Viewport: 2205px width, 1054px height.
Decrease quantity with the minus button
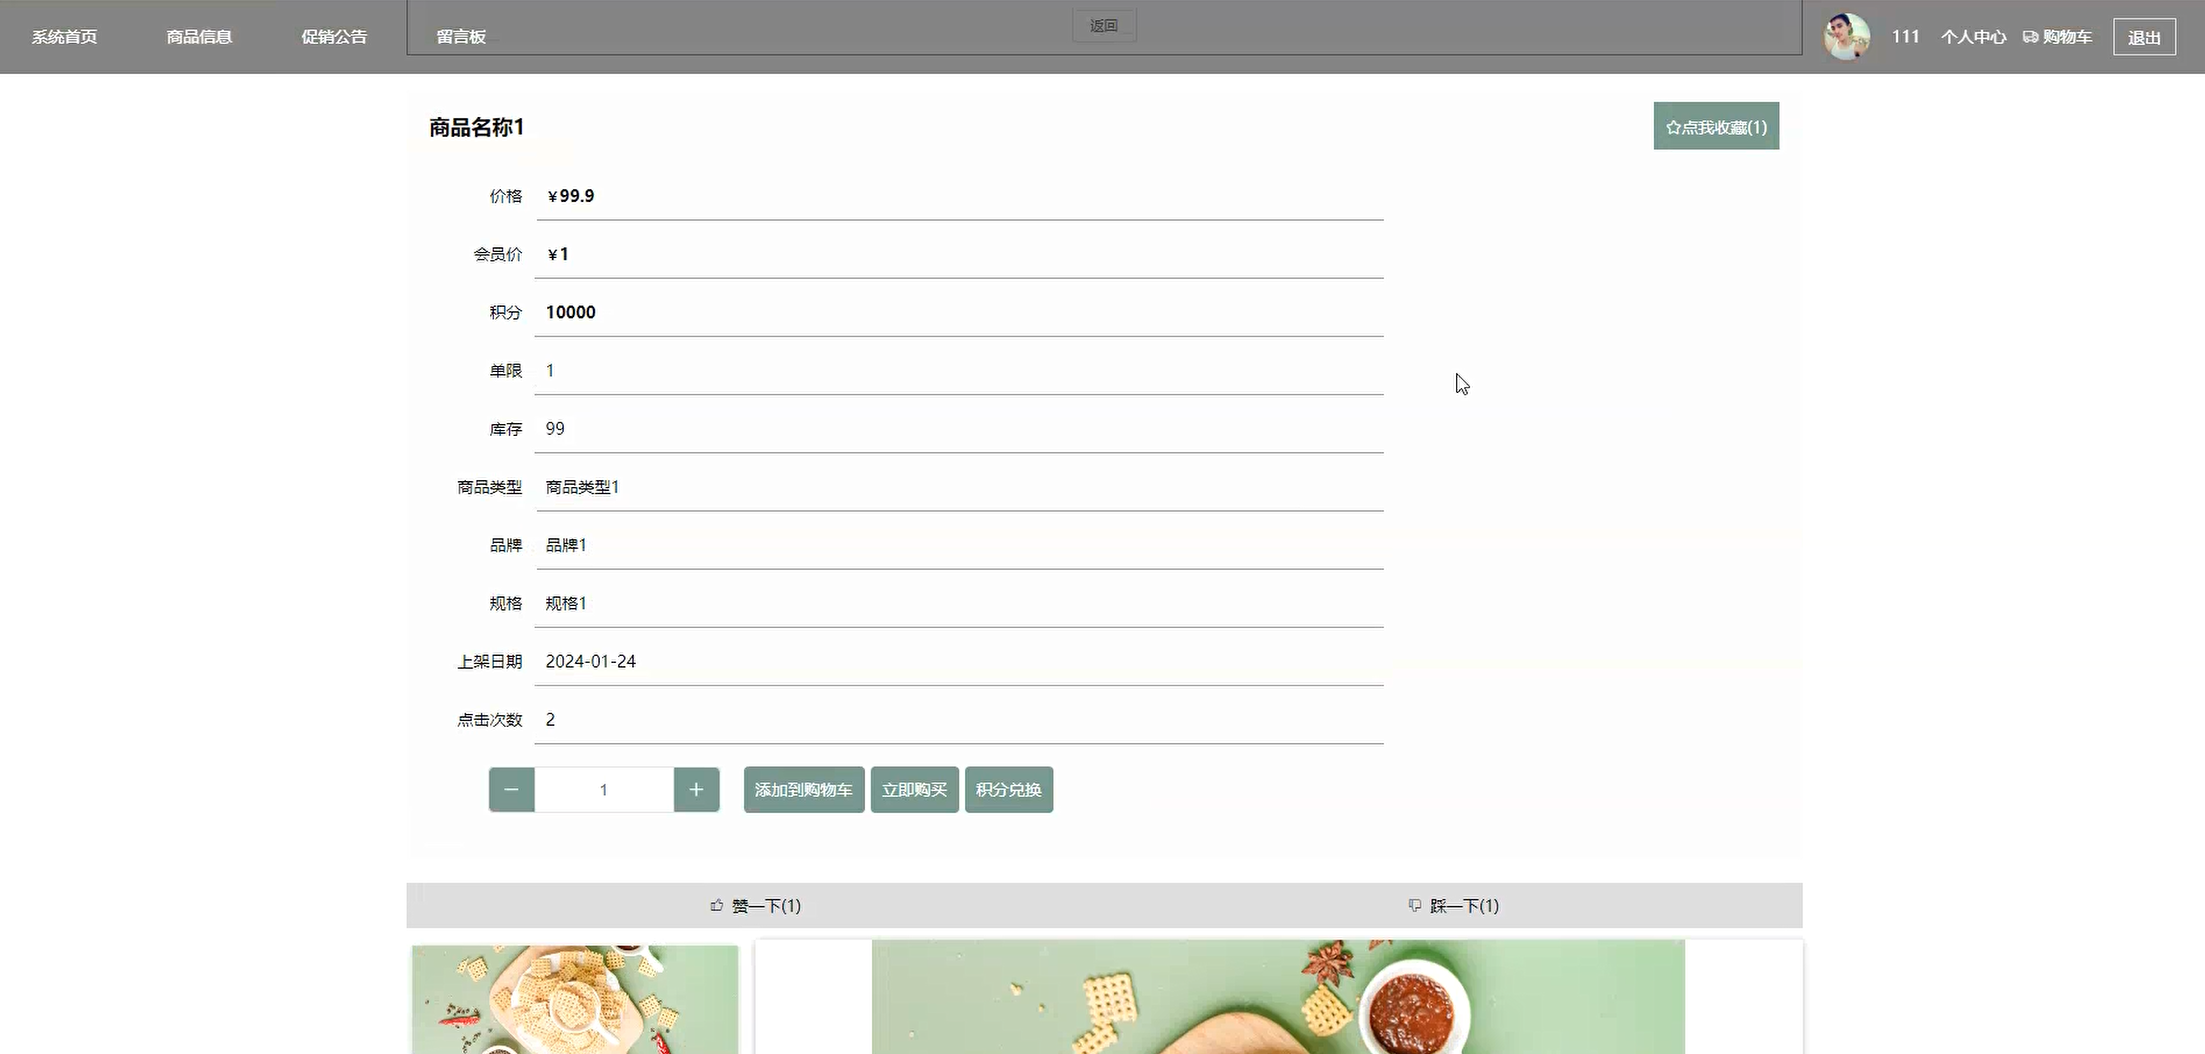(x=511, y=790)
